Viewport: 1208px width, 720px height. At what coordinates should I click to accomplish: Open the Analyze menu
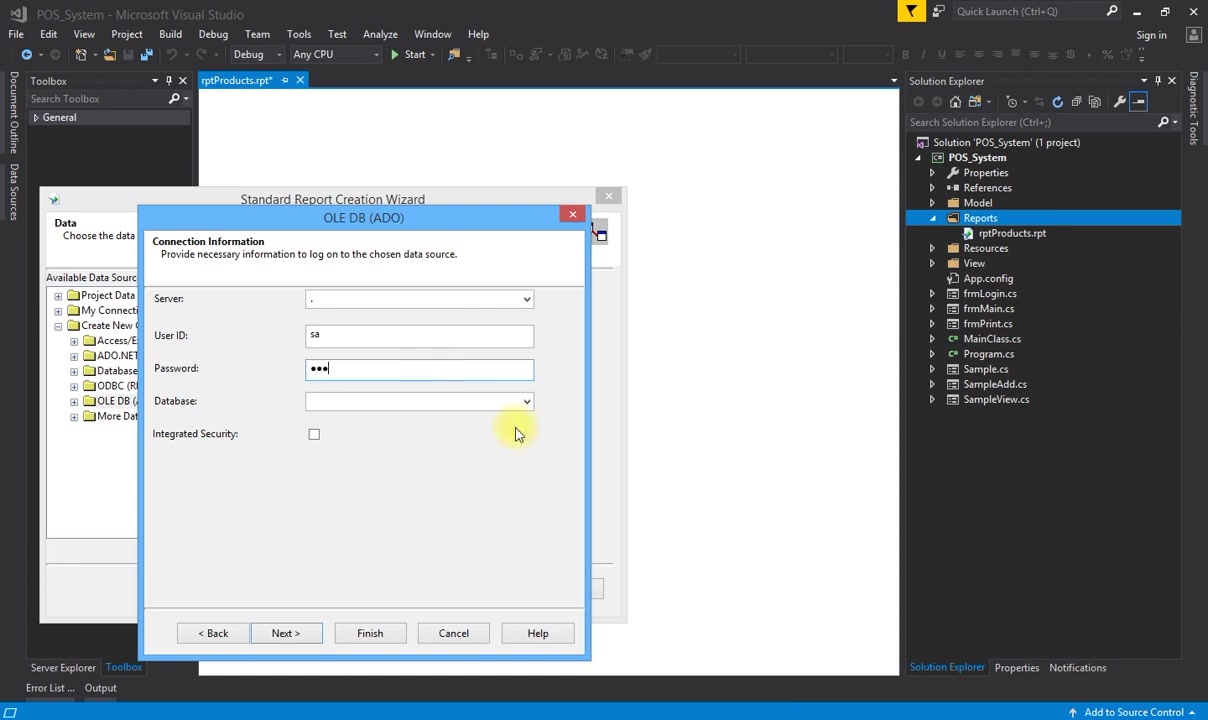(380, 34)
